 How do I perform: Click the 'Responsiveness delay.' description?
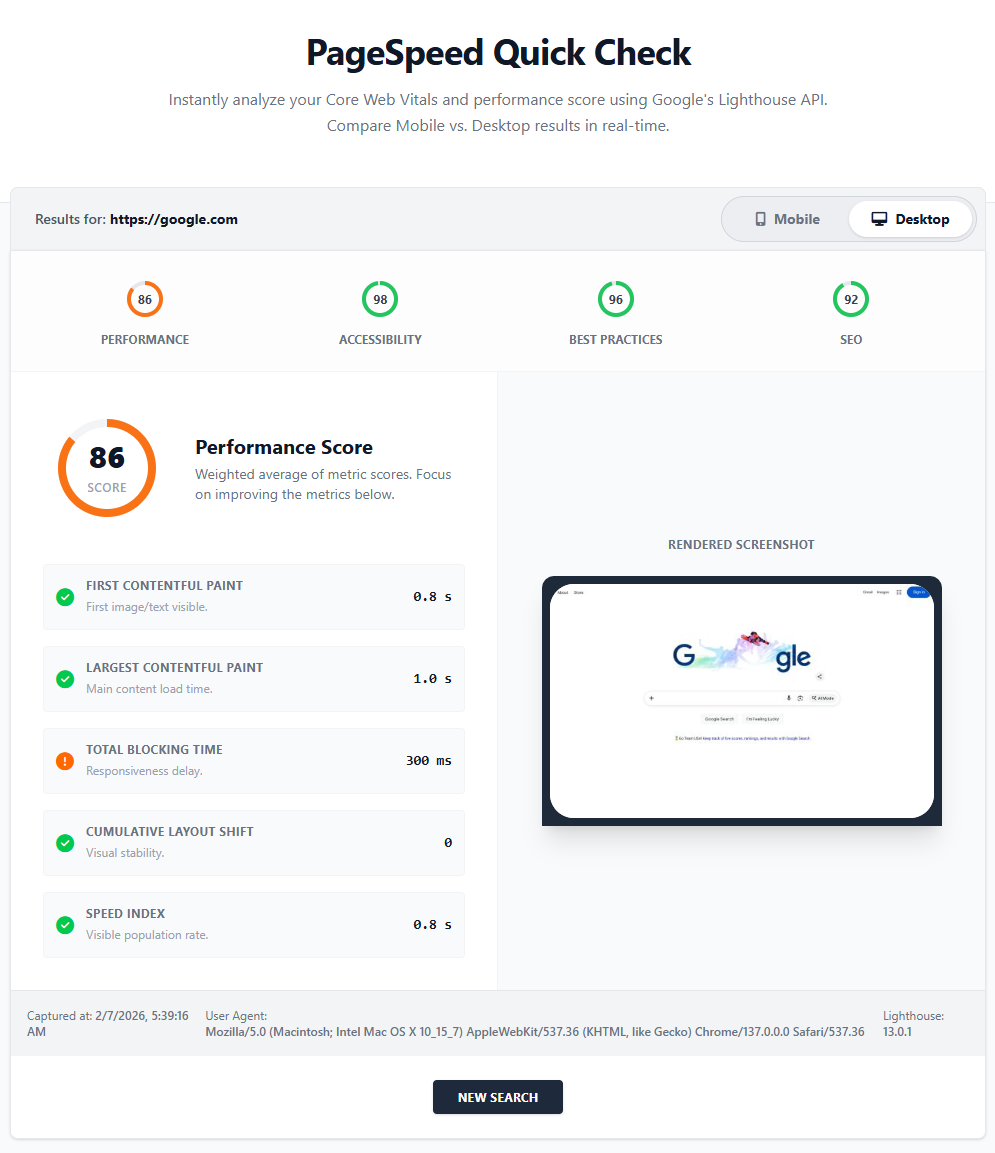tap(144, 771)
